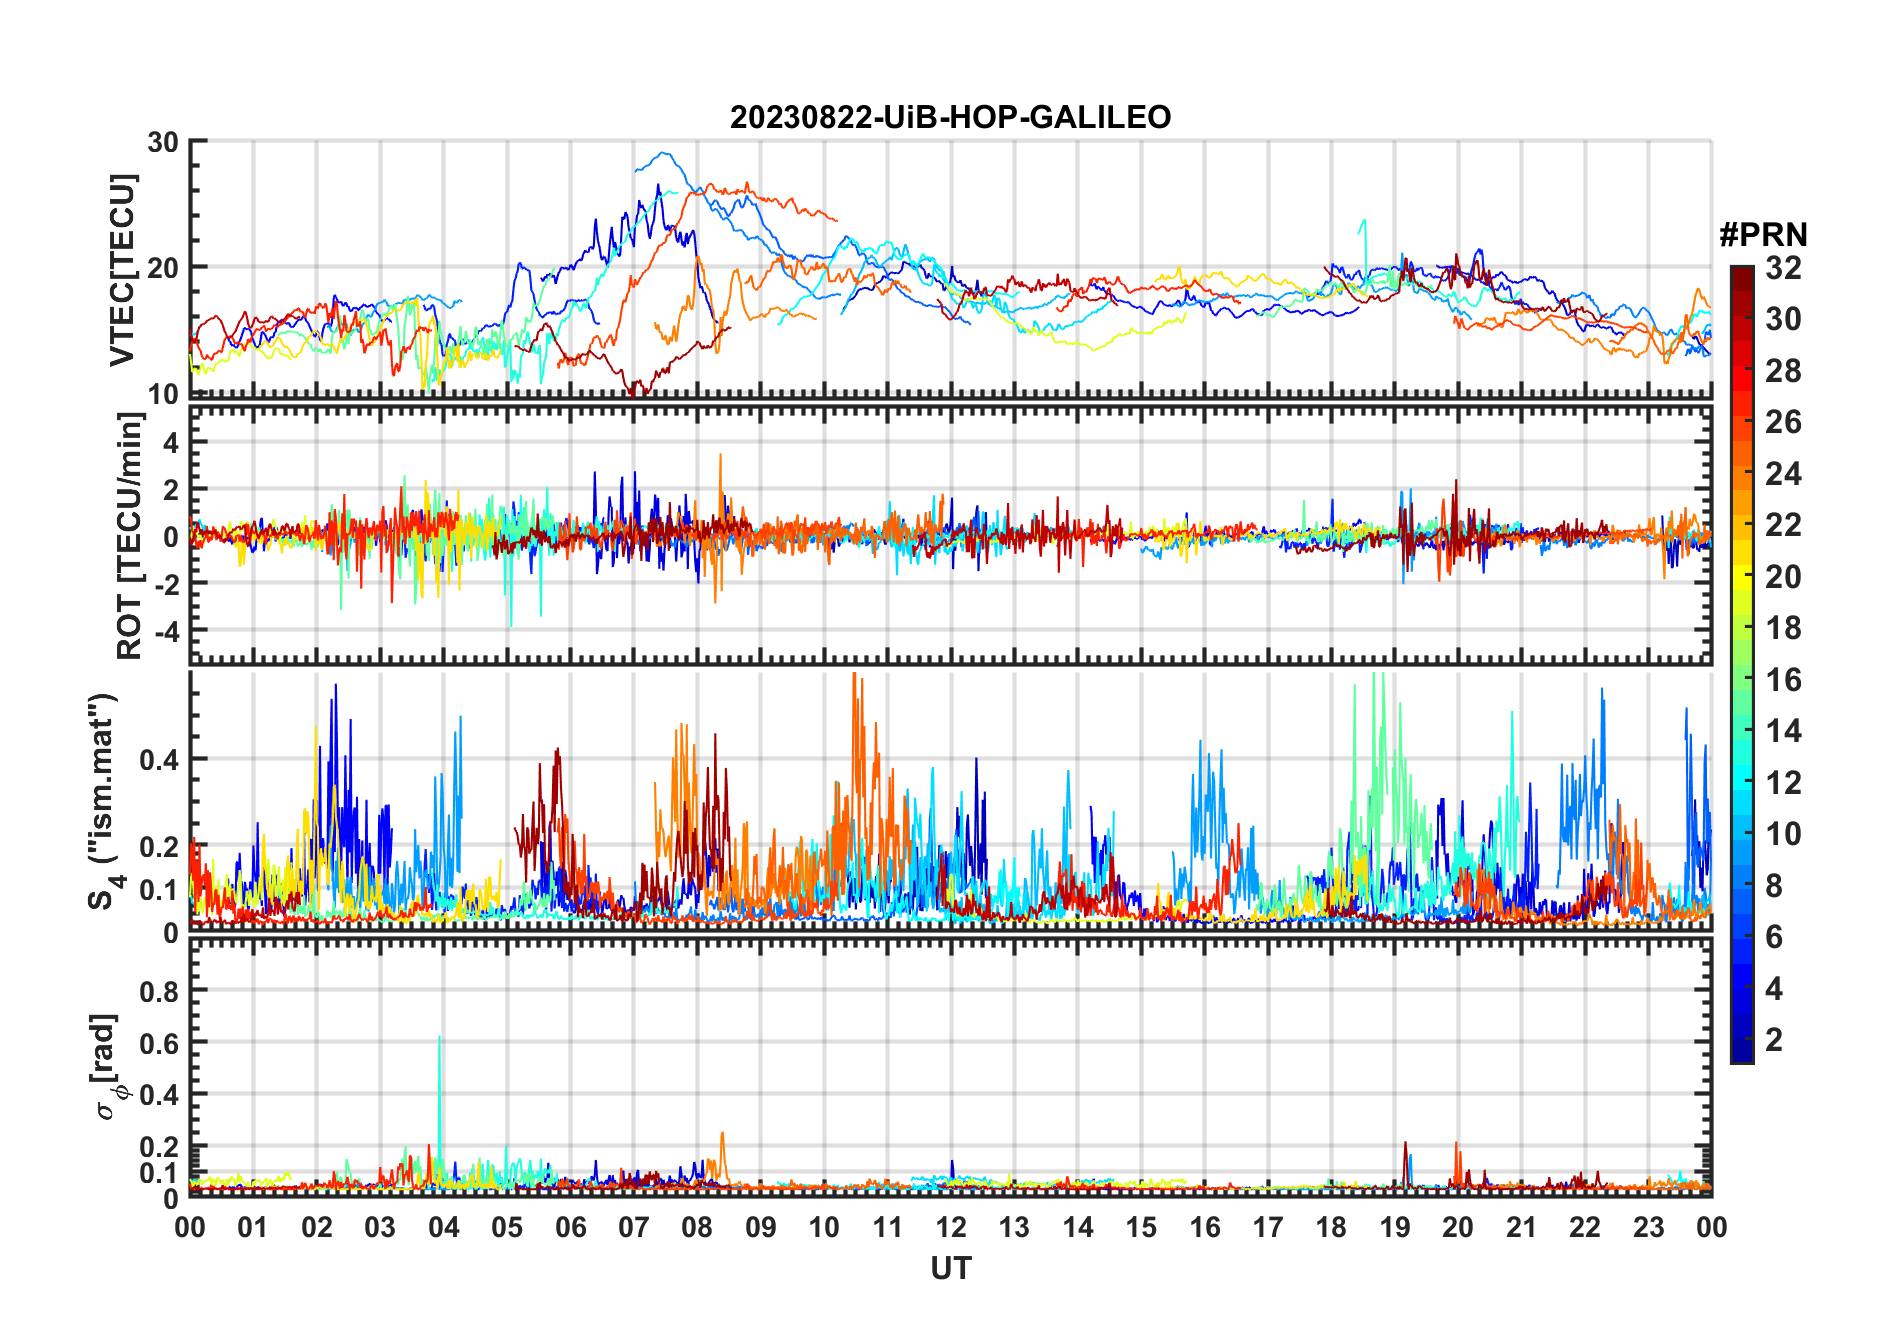Click the 30 tick on the VTEC axis
This screenshot has height=1330, width=1902.
[x=163, y=142]
